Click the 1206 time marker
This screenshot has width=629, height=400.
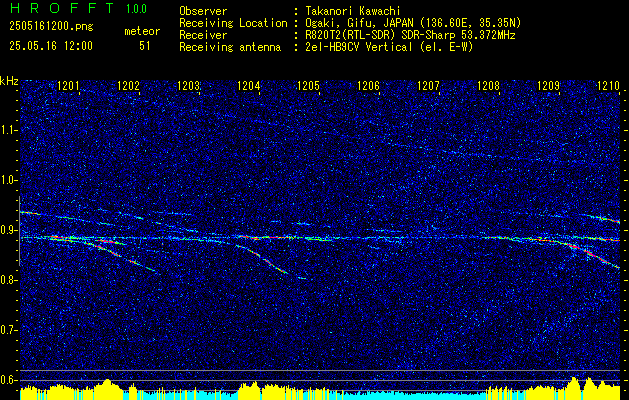click(368, 85)
